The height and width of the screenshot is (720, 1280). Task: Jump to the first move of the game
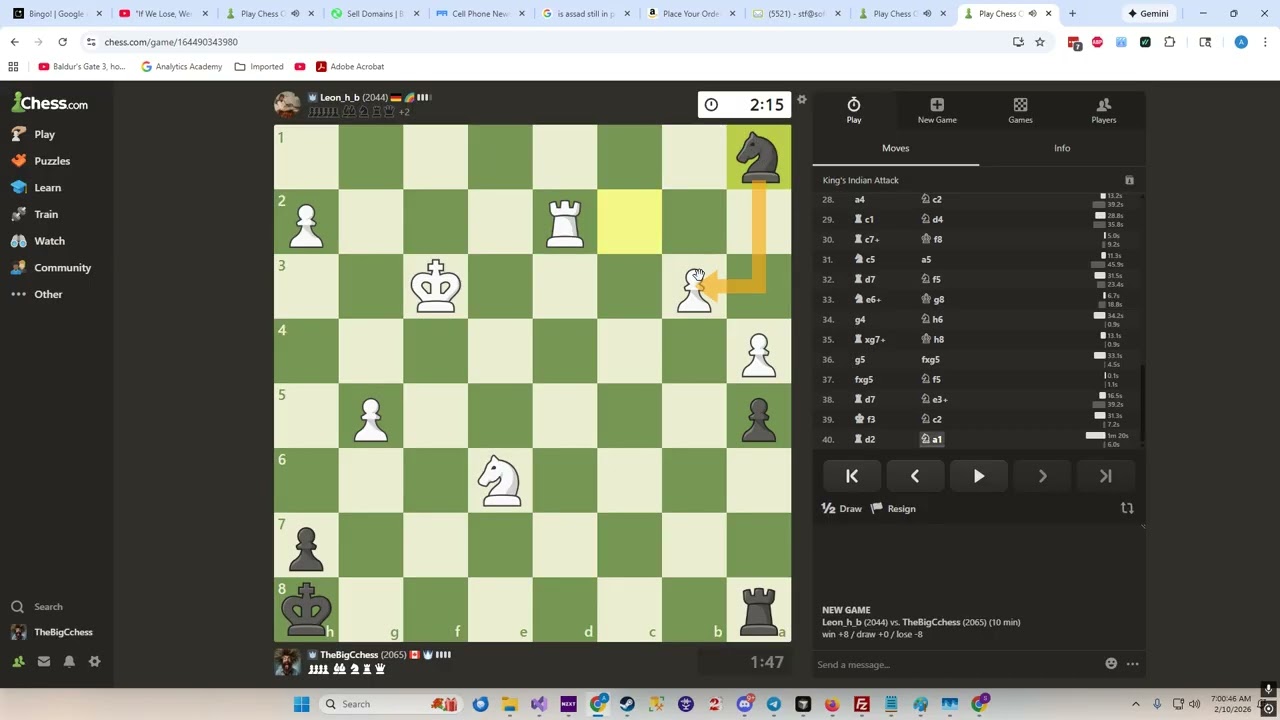pyautogui.click(x=852, y=477)
